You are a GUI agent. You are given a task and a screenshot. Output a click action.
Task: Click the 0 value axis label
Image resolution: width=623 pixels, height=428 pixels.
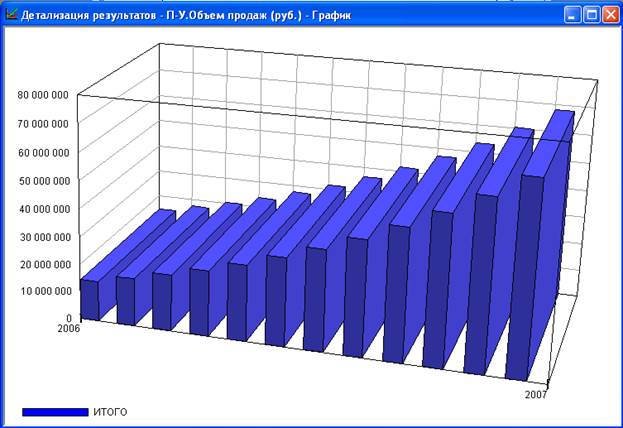(69, 318)
